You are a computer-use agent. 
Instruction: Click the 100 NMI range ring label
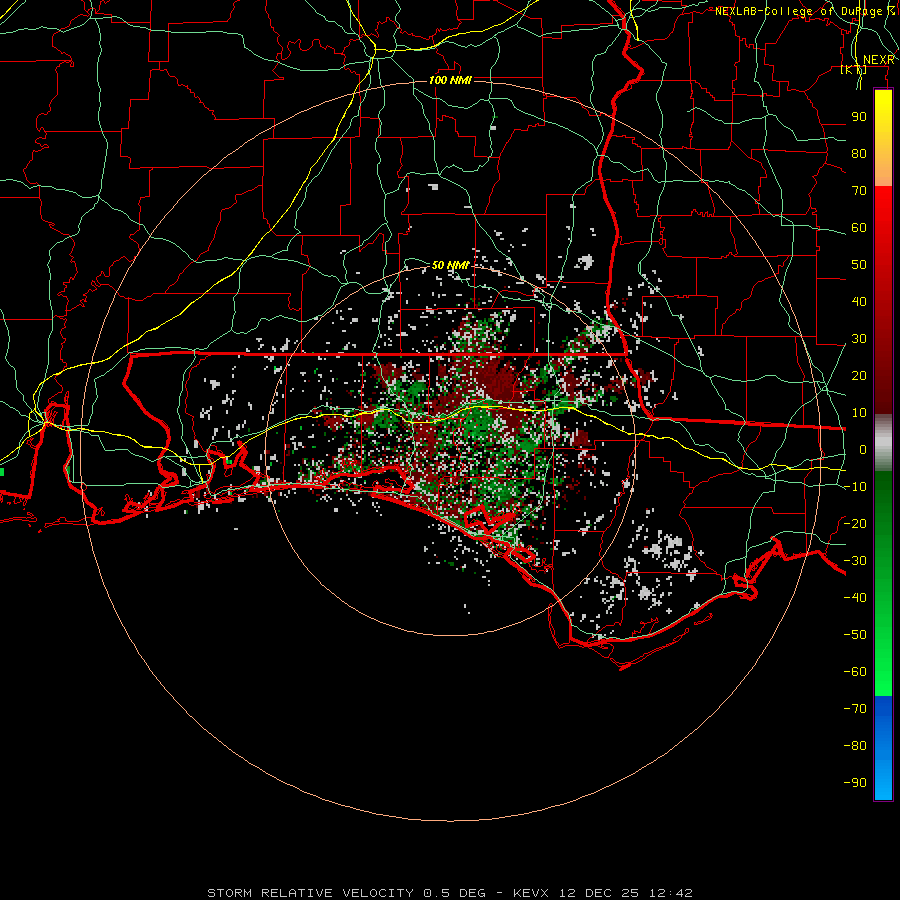point(450,80)
